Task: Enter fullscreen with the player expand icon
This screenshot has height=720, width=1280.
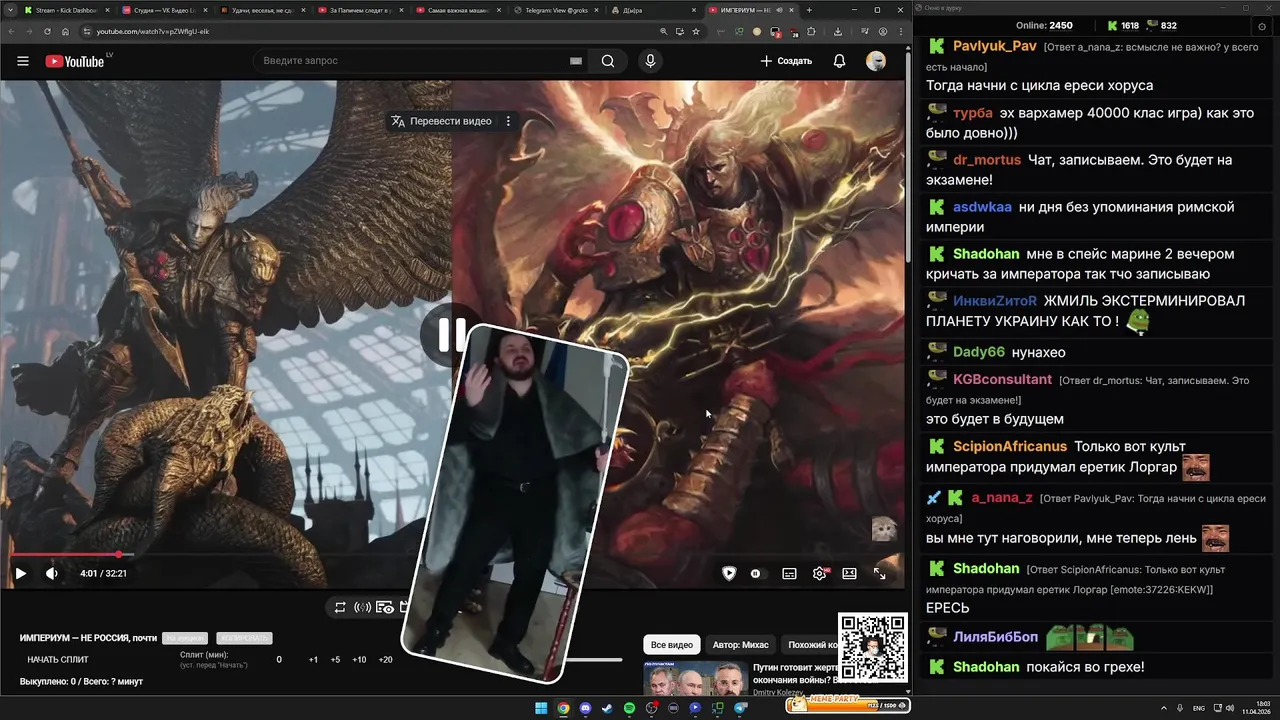Action: 880,573
